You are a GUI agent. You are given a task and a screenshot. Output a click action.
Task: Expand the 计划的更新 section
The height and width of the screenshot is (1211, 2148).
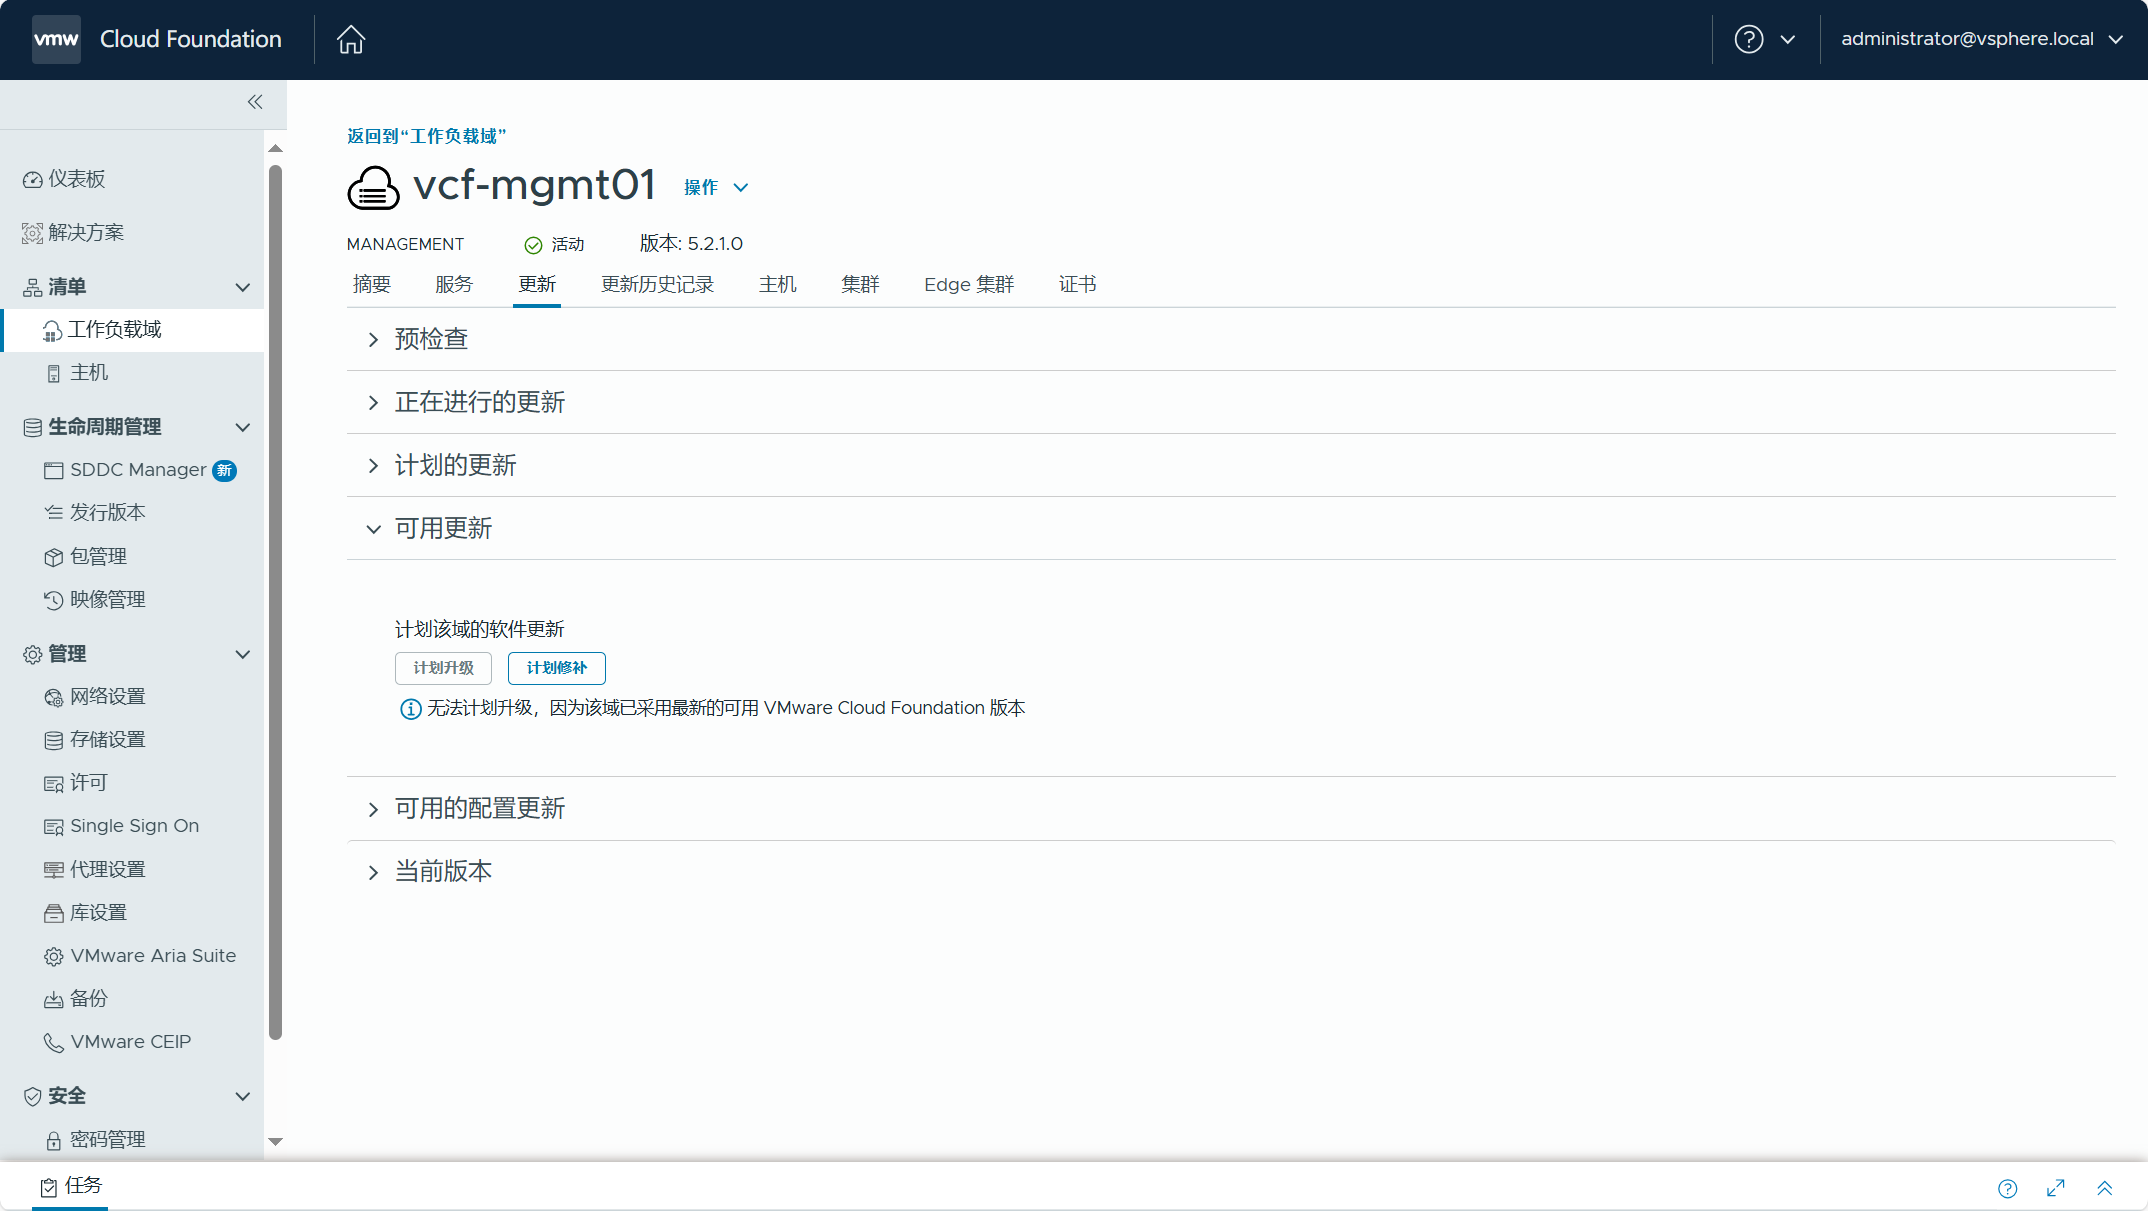(x=373, y=466)
